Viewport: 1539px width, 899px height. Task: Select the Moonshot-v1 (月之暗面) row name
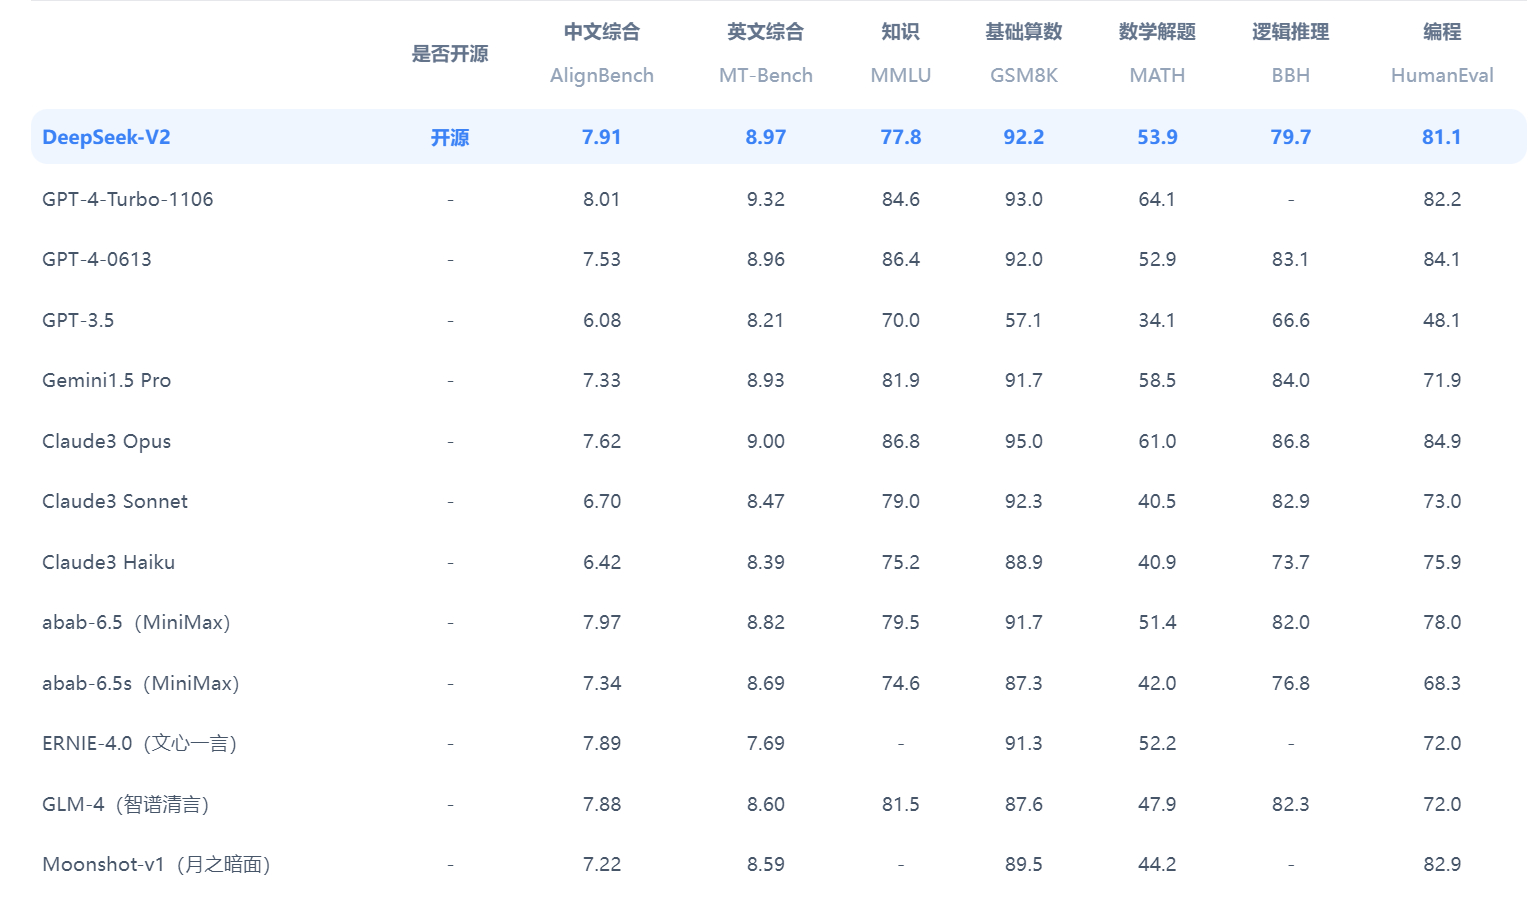[x=157, y=864]
